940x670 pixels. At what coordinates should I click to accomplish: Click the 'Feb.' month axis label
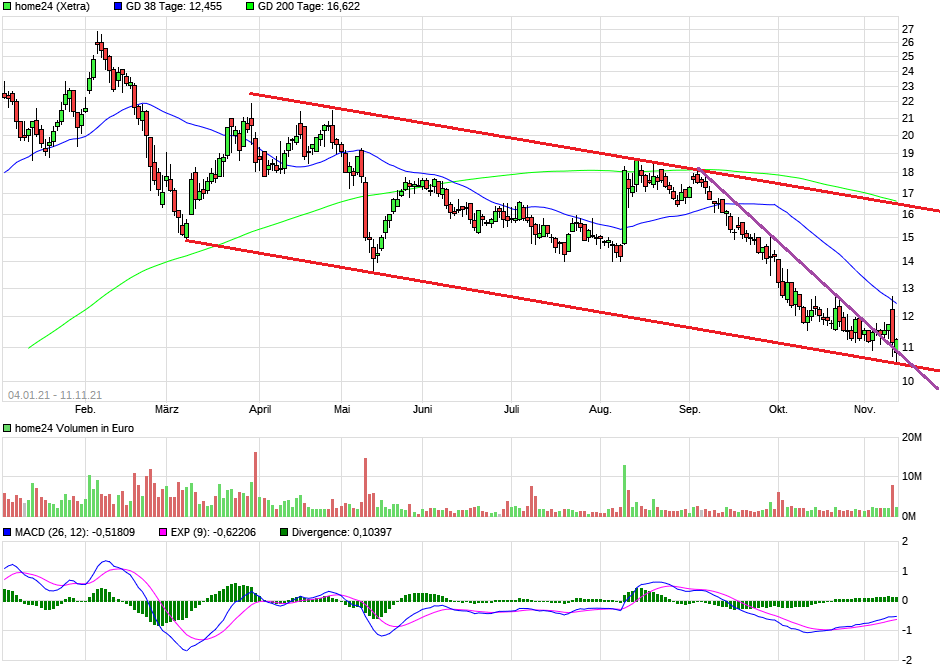point(85,409)
